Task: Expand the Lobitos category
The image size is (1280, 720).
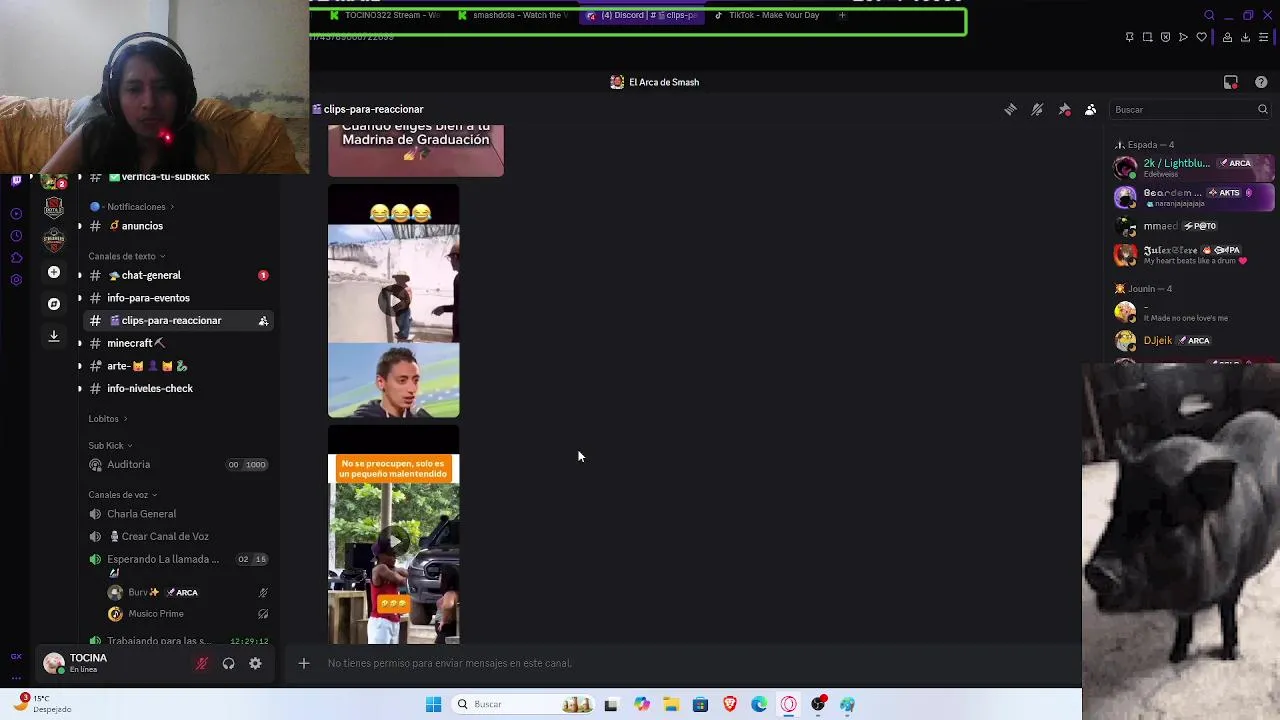Action: pos(107,419)
